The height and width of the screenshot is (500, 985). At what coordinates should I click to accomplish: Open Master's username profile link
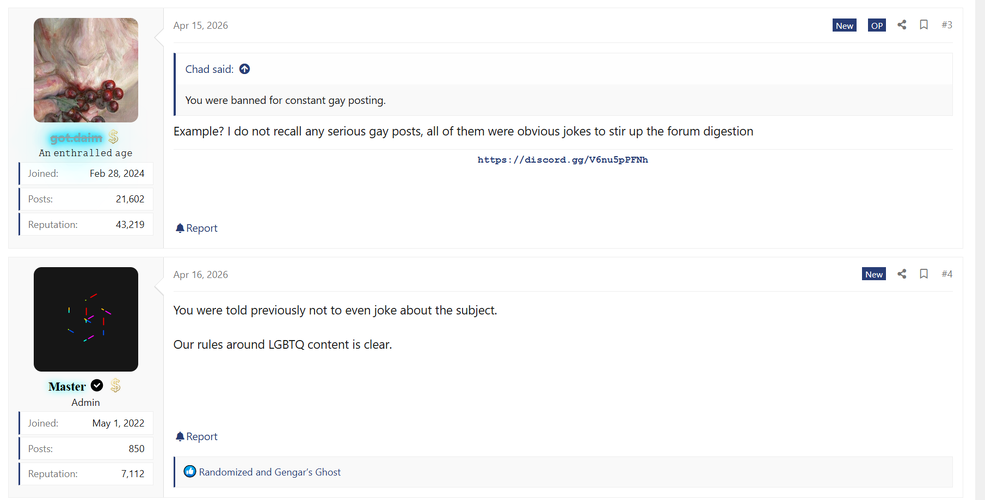click(67, 386)
